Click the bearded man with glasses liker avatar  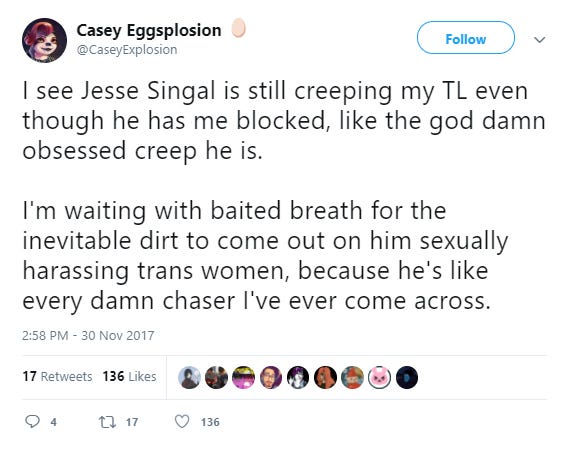click(271, 378)
